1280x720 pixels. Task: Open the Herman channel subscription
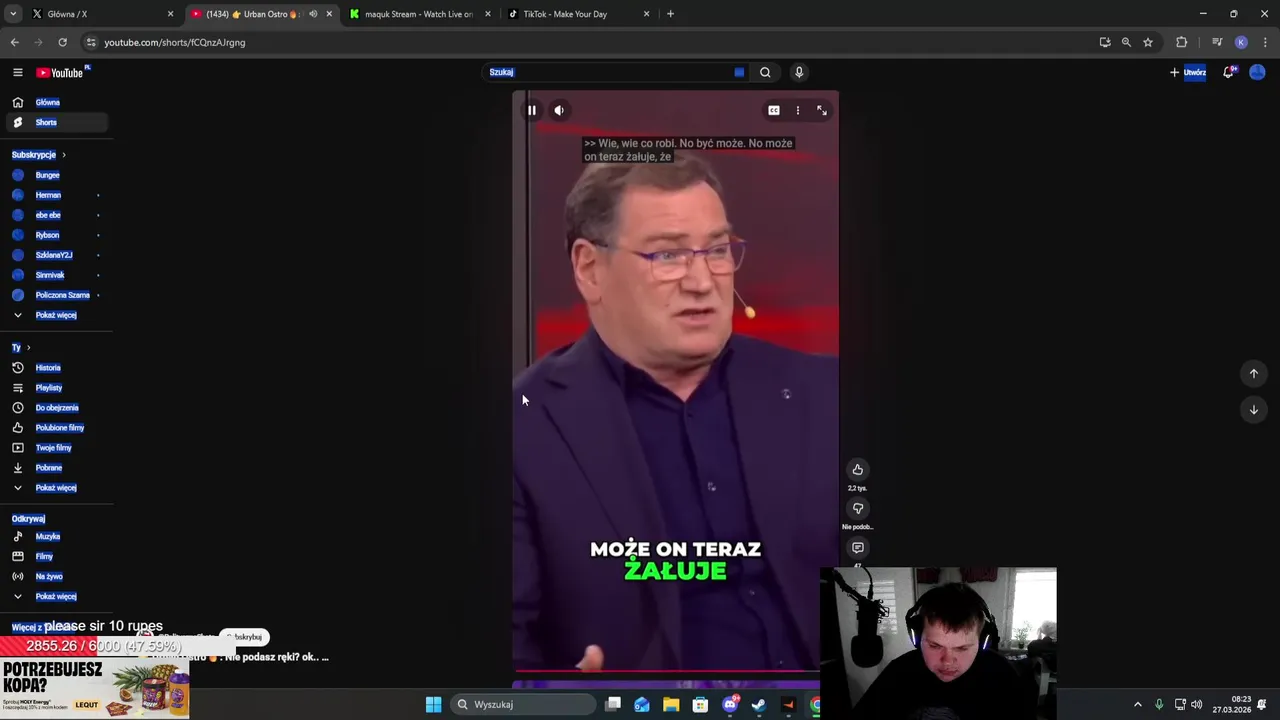pyautogui.click(x=56, y=195)
